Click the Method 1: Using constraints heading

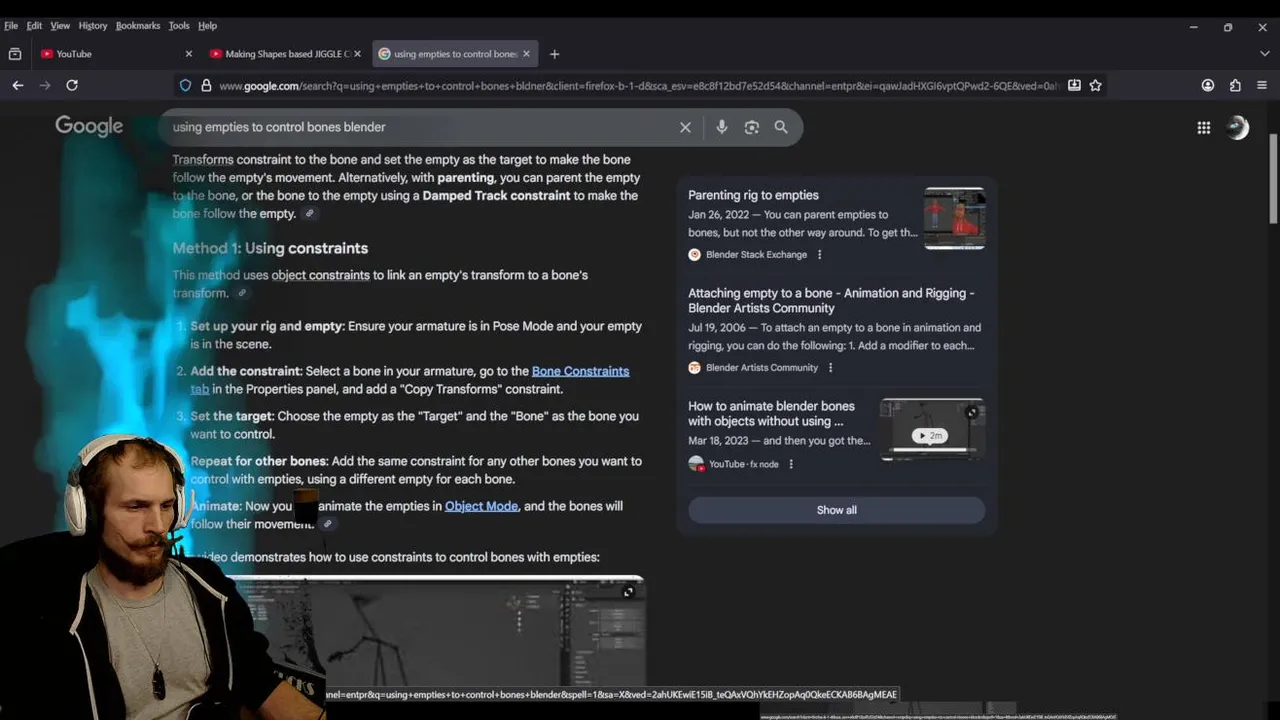tap(270, 248)
